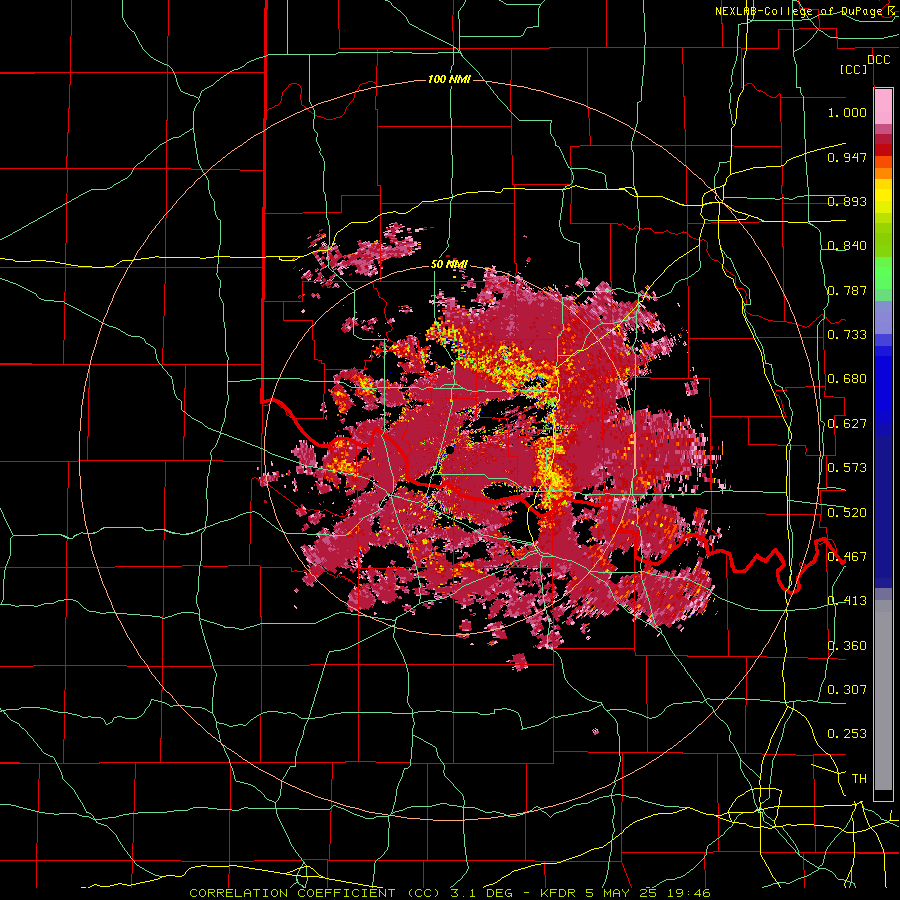
Task: Select the 0.733 scale value
Action: click(847, 335)
